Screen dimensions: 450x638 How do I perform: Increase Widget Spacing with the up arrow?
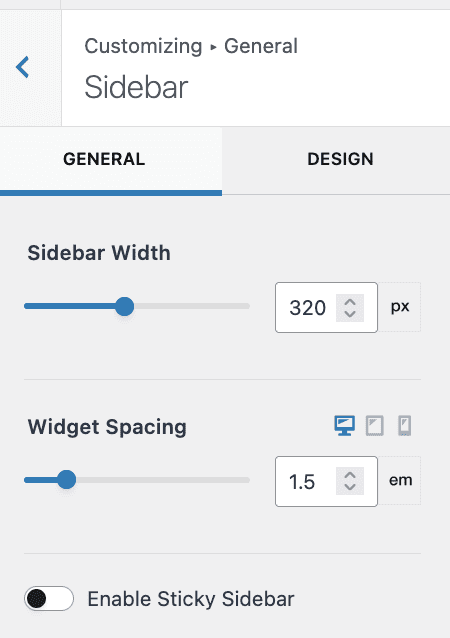(350, 476)
